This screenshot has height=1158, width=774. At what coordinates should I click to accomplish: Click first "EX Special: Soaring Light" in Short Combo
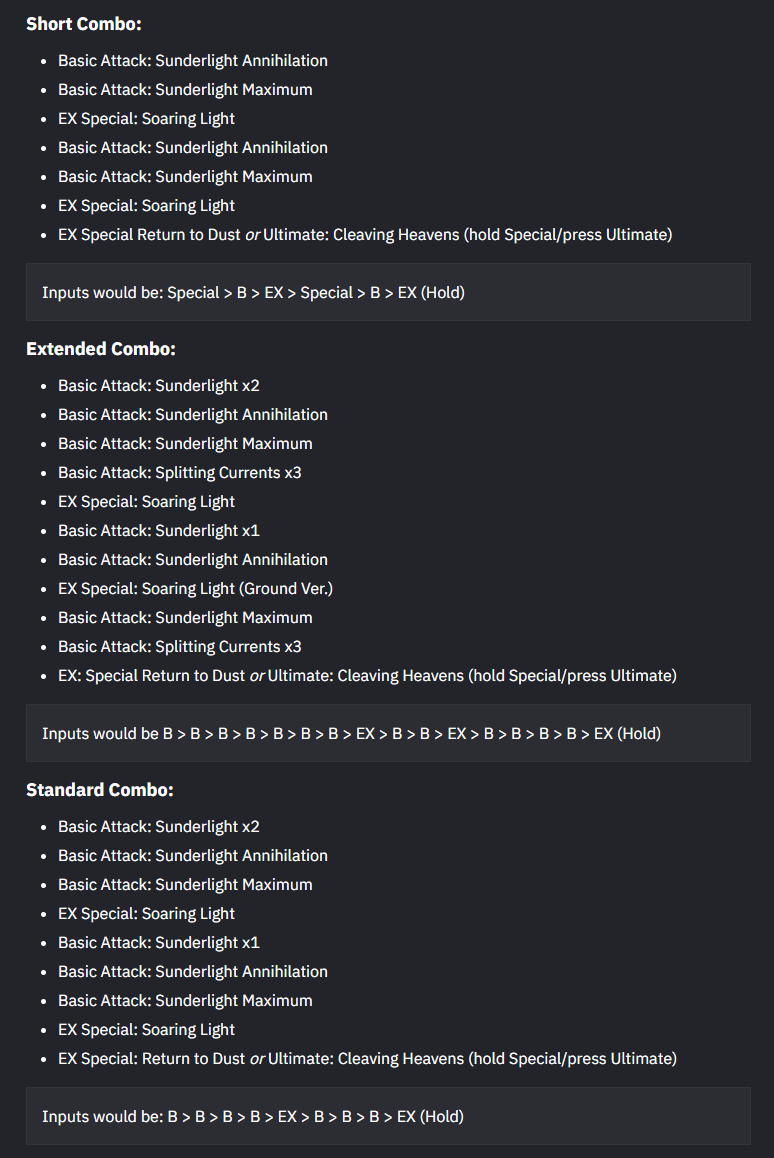(x=147, y=119)
